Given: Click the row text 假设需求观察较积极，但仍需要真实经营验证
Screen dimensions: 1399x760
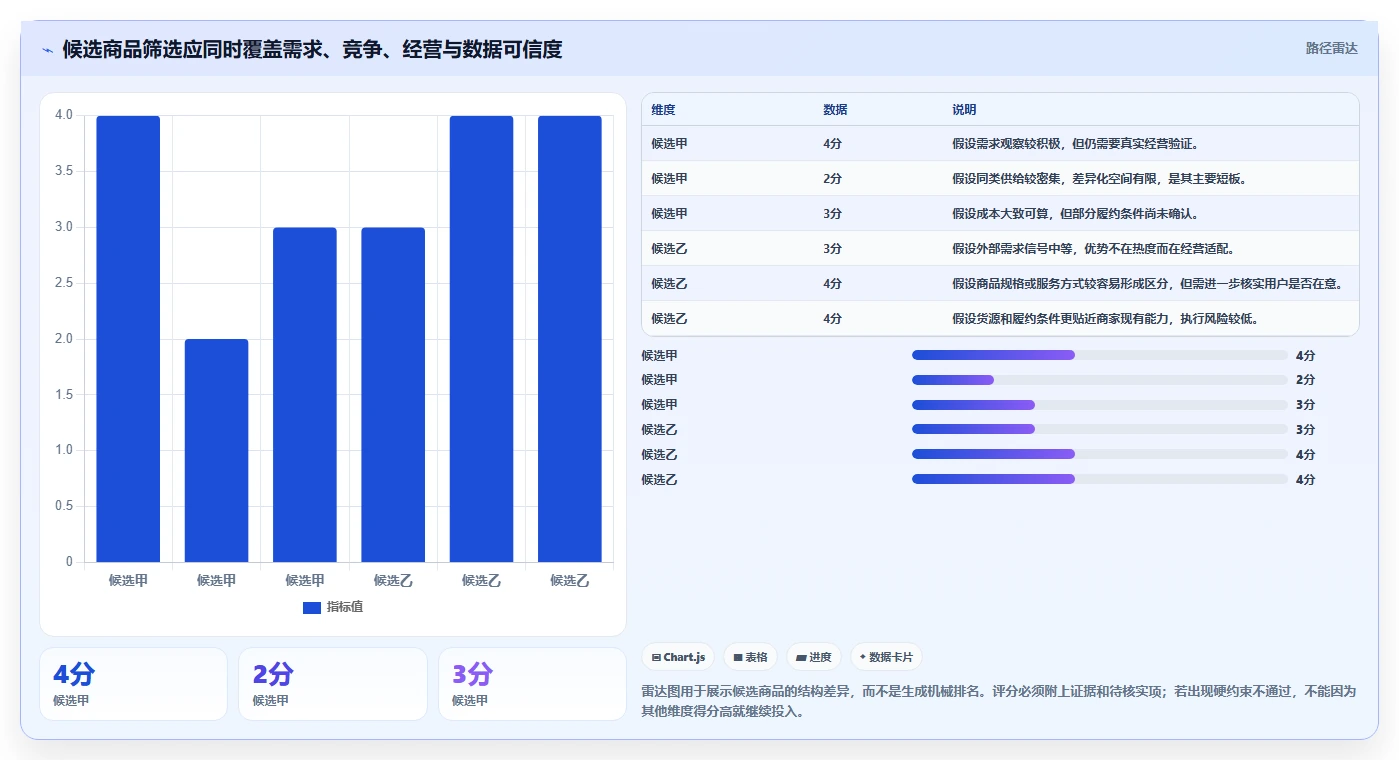Looking at the screenshot, I should click(x=1075, y=143).
